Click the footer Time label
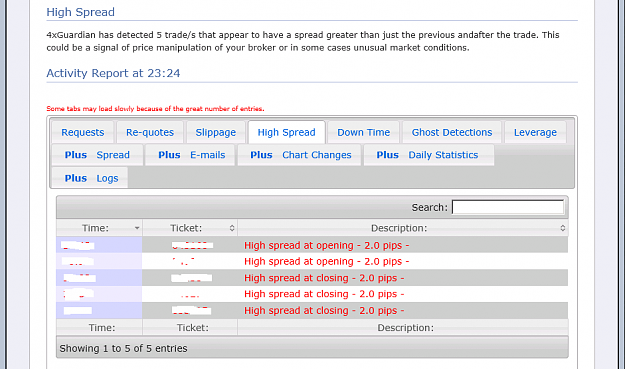 102,328
